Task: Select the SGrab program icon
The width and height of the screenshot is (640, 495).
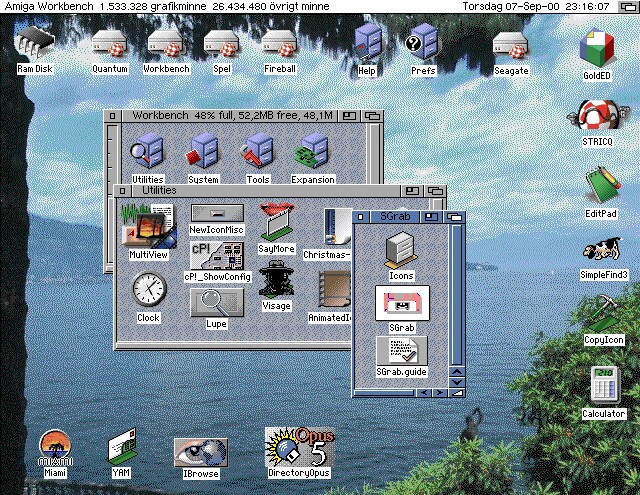Action: [401, 303]
